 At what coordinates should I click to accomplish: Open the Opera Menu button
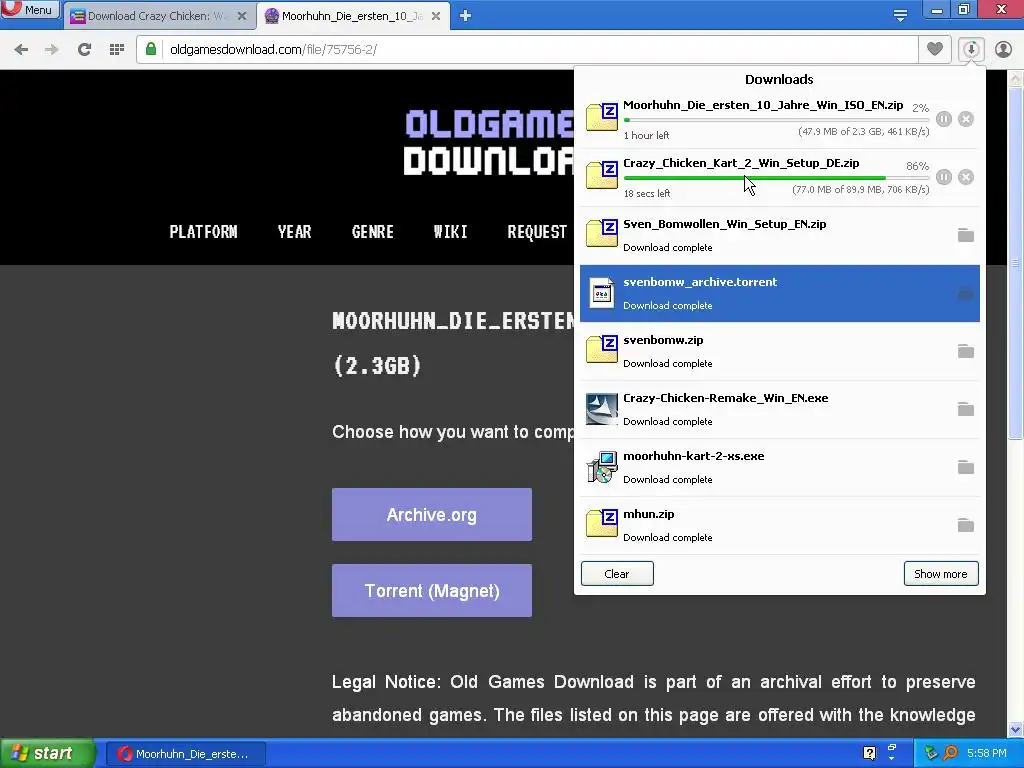(x=30, y=10)
